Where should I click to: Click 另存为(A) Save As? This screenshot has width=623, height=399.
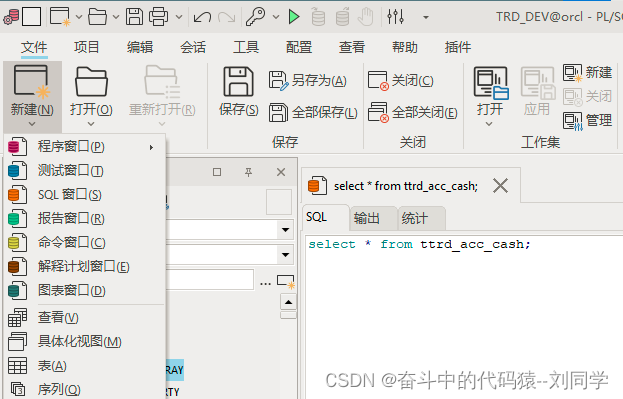[308, 80]
